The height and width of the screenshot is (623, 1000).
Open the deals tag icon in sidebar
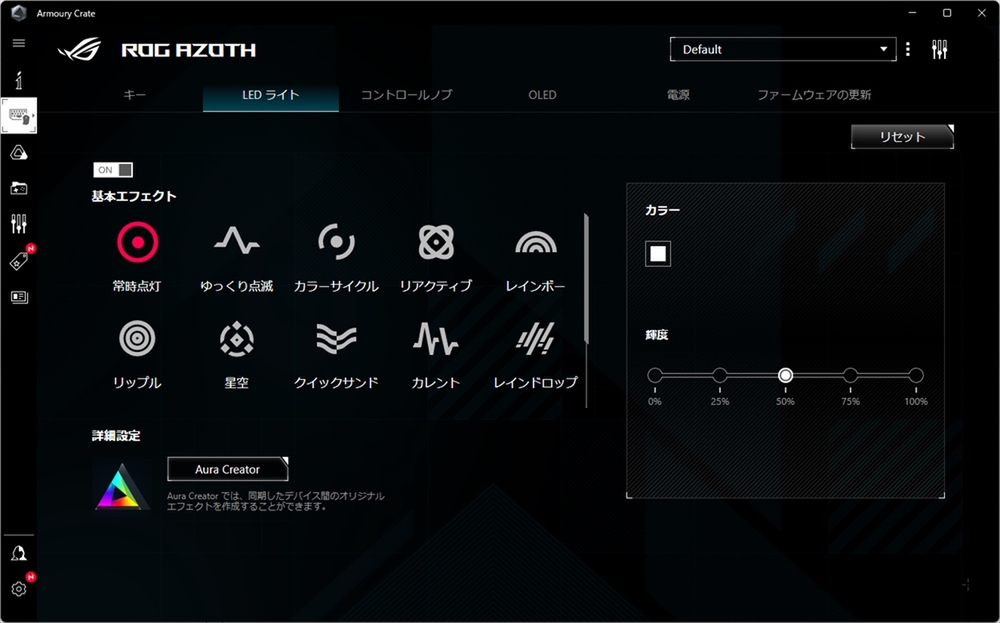(19, 261)
